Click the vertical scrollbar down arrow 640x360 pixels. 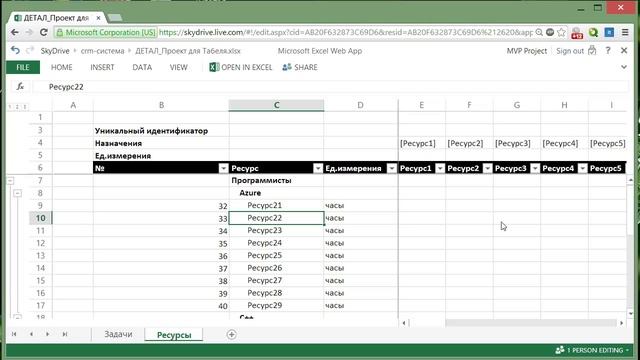coord(631,314)
